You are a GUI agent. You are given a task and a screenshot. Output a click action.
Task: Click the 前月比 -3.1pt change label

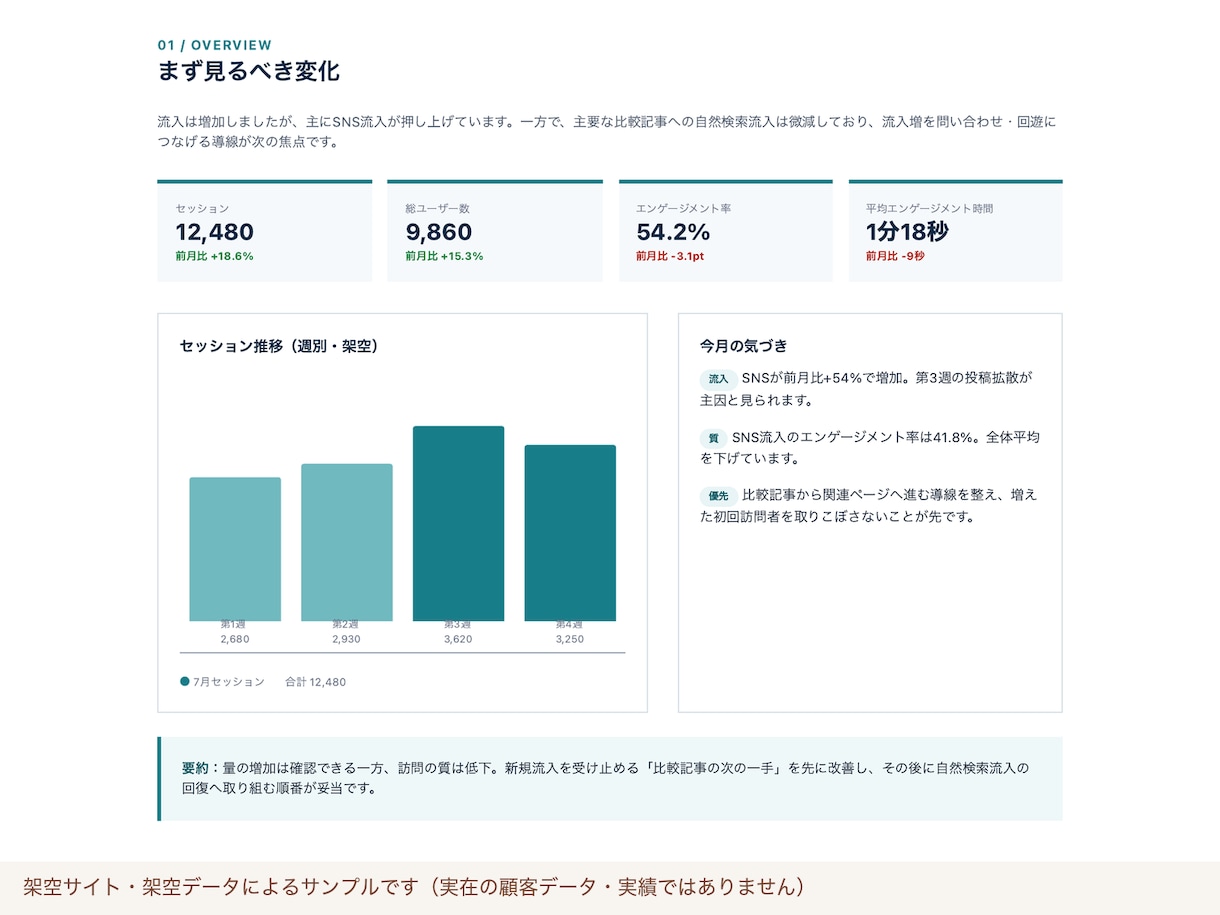tap(671, 256)
